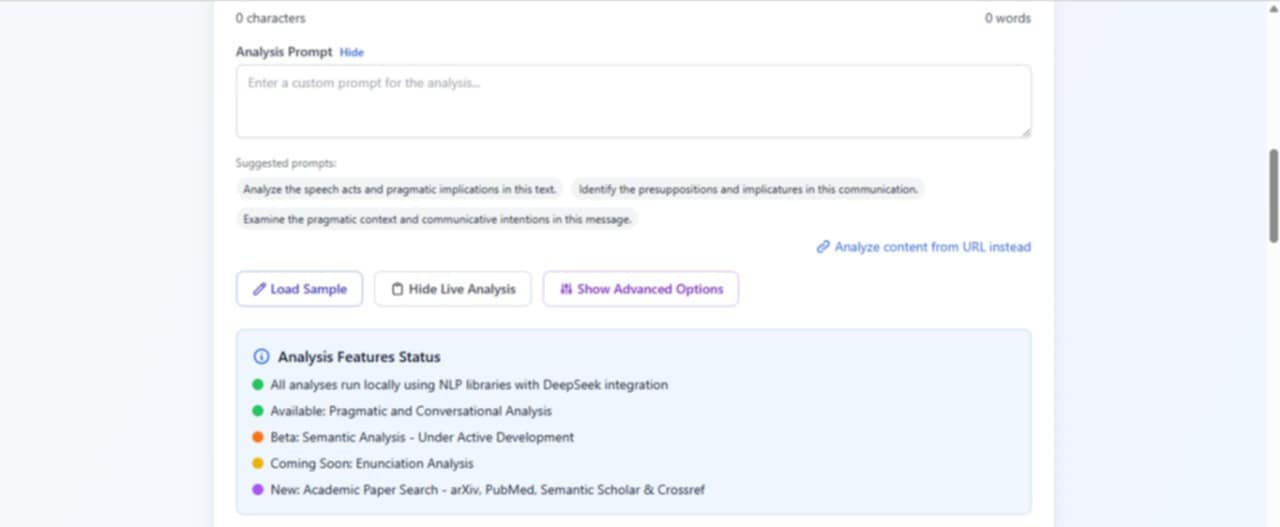Click 'Beta: Semantic Analysis - Under Active Development'
Viewport: 1280px width, 527px height.
click(x=422, y=437)
